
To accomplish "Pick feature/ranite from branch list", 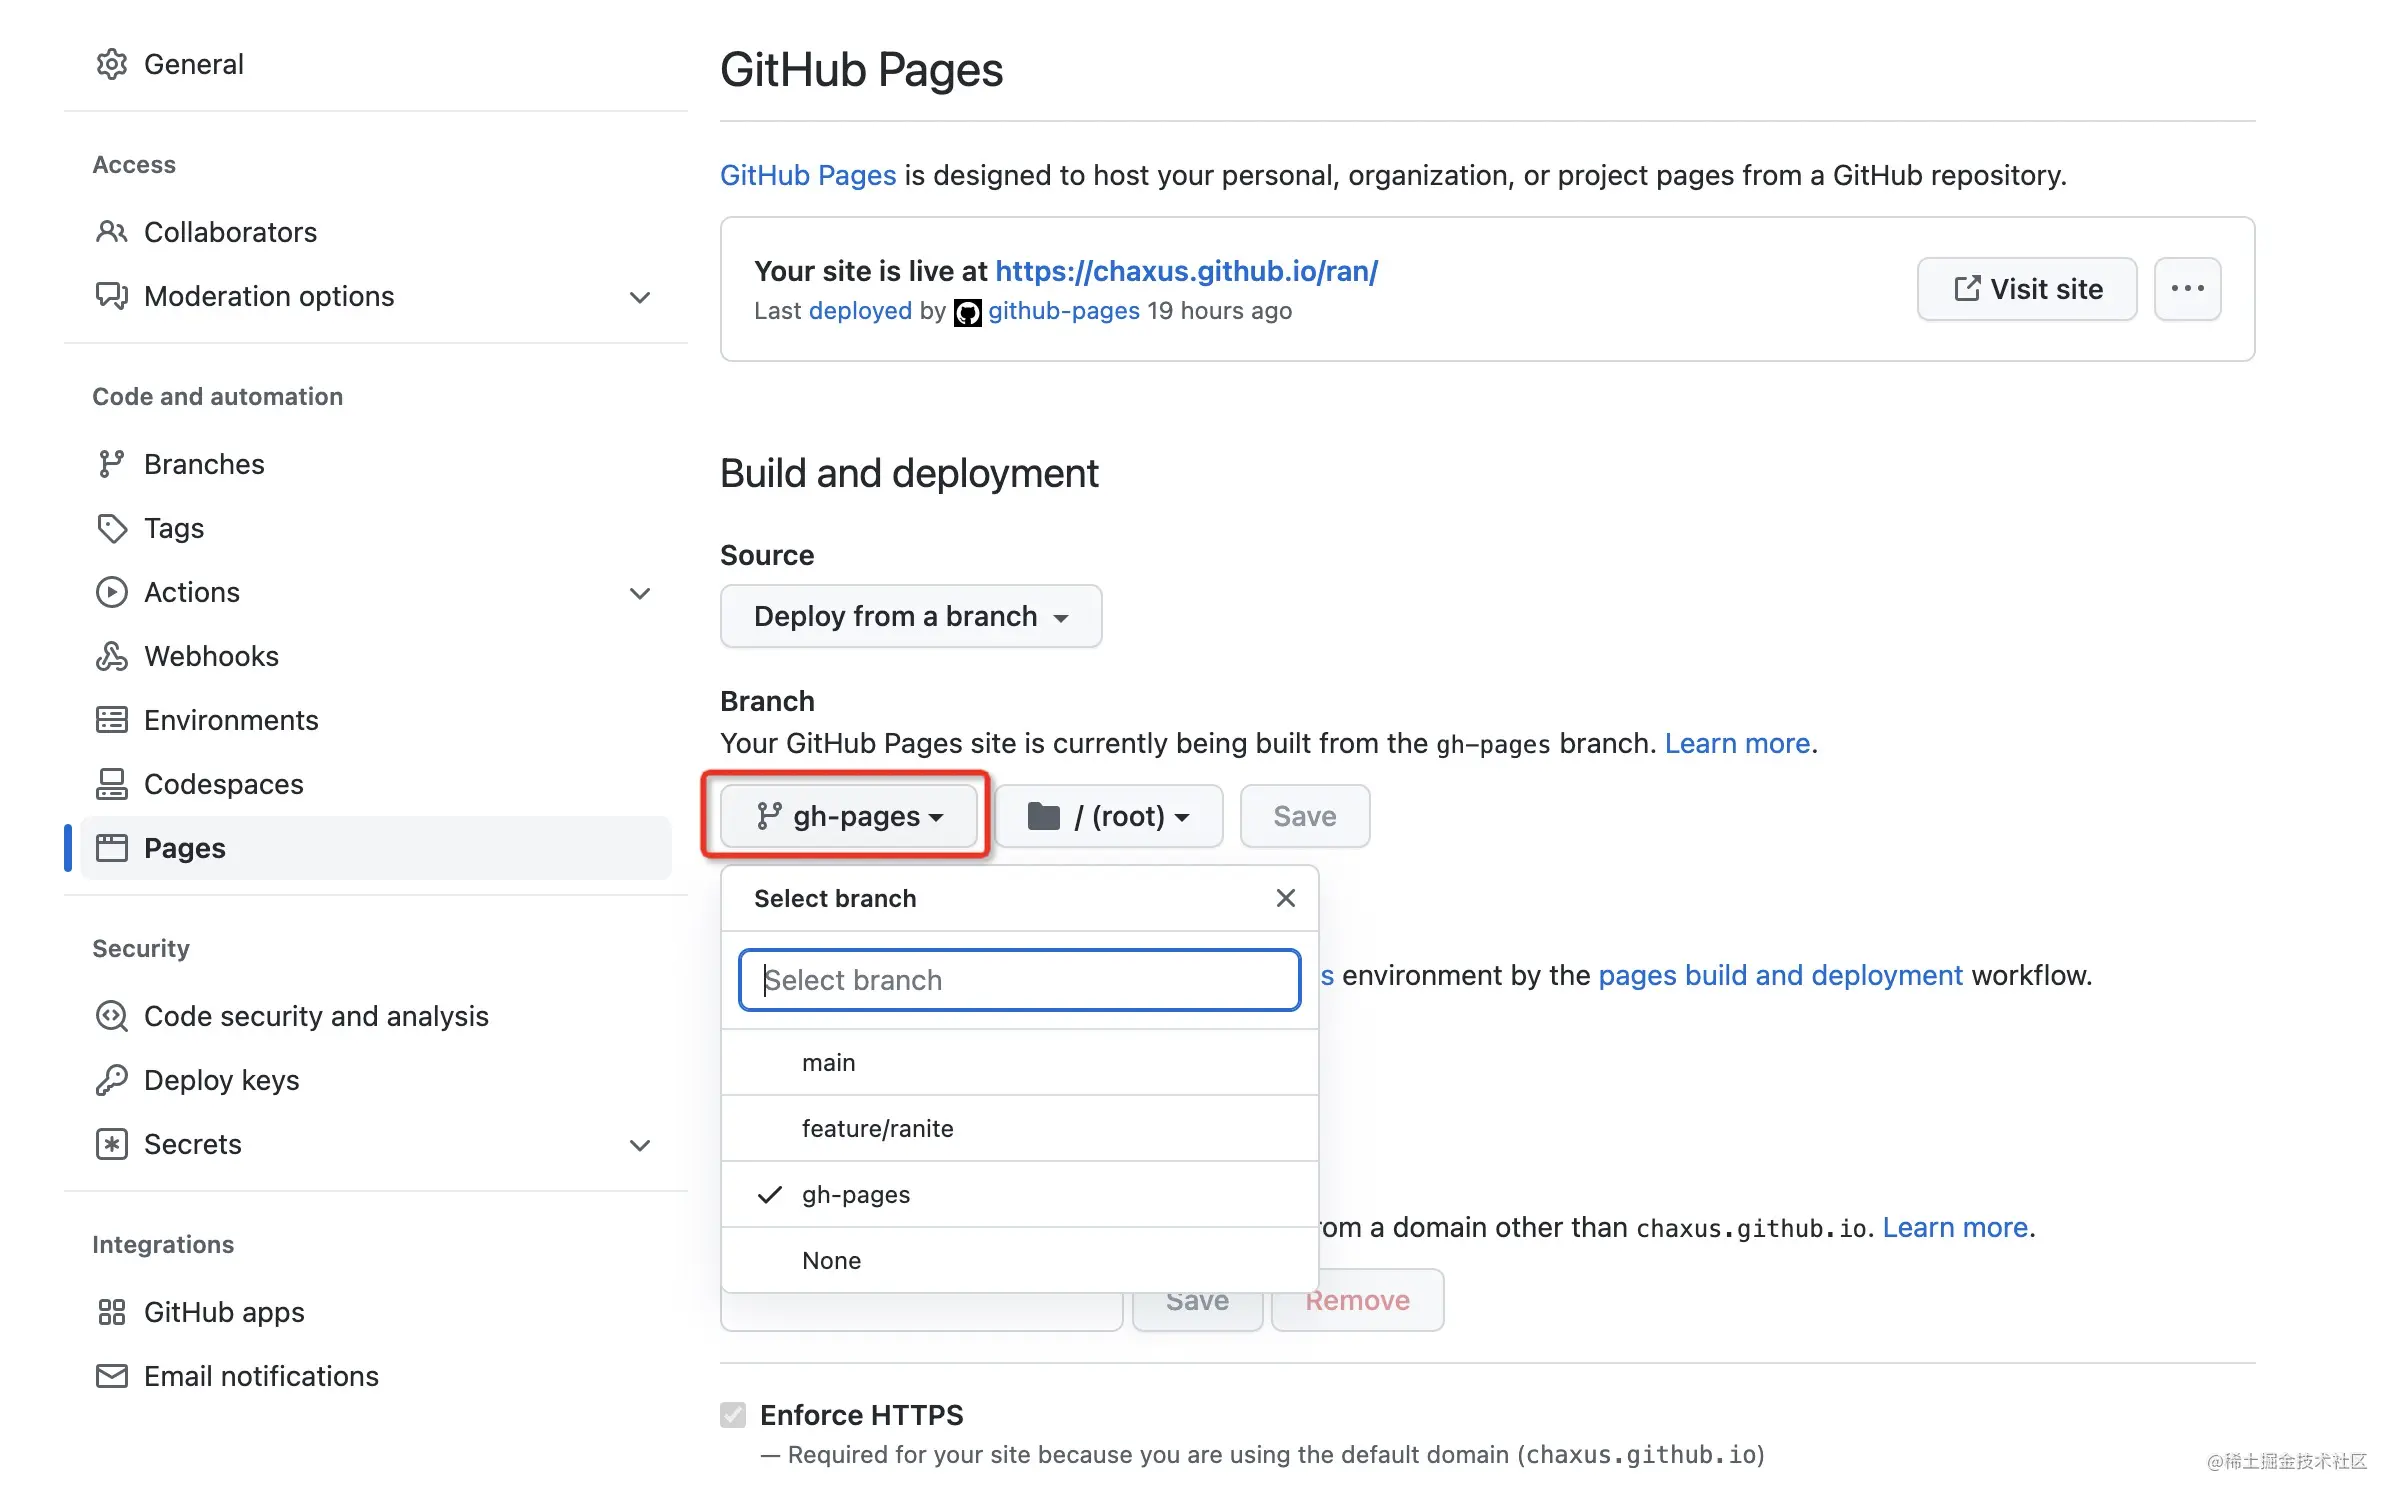I will [x=877, y=1128].
